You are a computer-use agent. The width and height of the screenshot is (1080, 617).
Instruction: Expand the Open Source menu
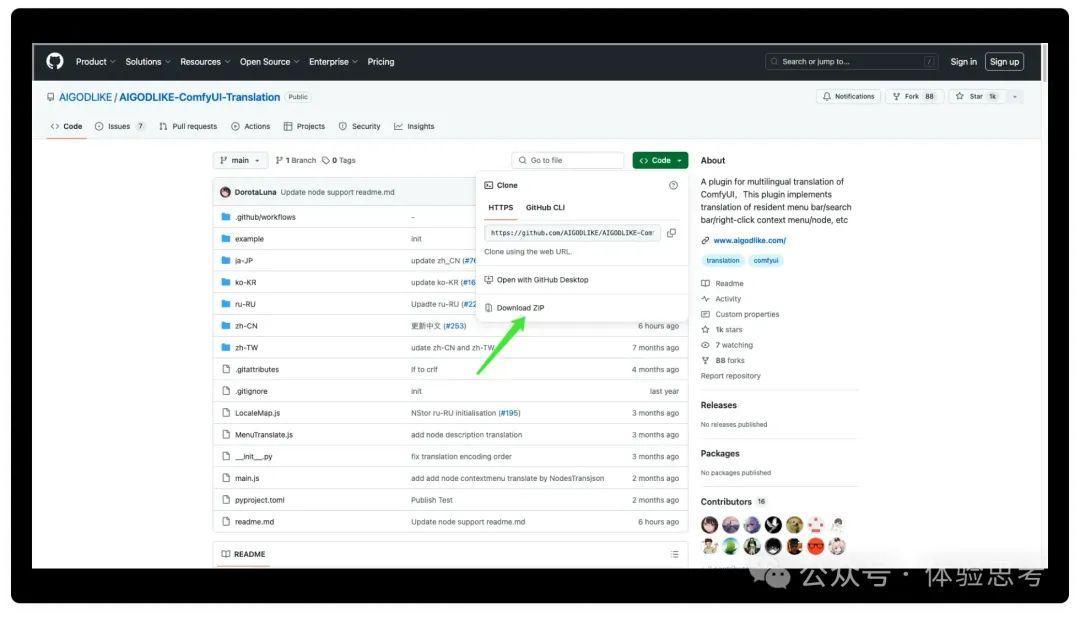pos(269,62)
